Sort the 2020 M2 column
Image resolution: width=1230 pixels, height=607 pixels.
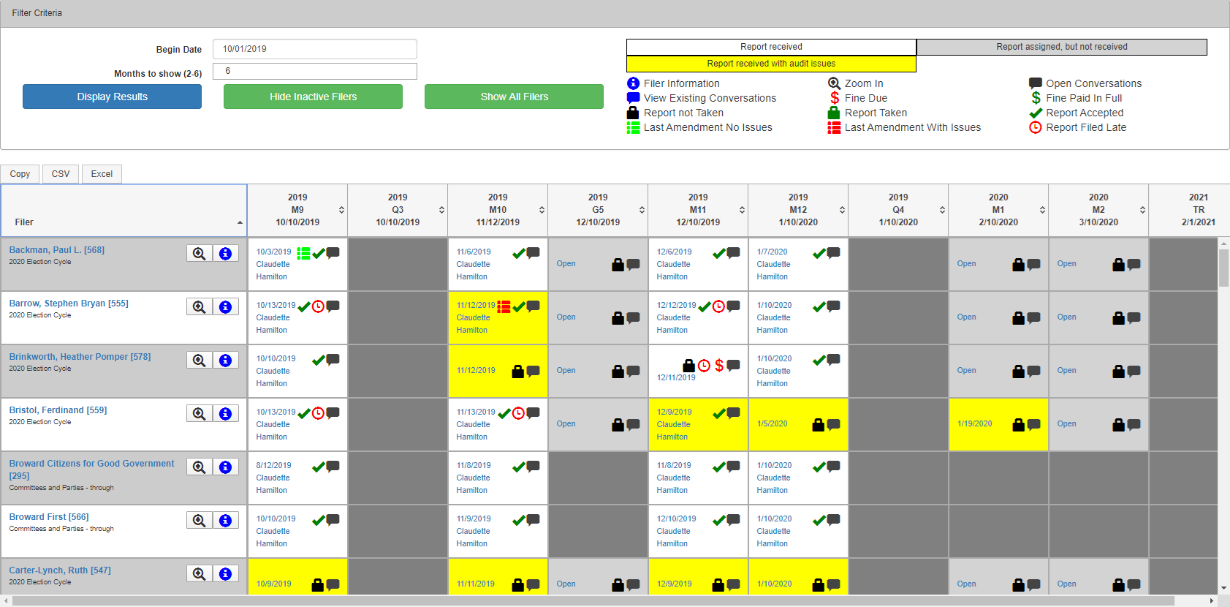click(x=1098, y=210)
